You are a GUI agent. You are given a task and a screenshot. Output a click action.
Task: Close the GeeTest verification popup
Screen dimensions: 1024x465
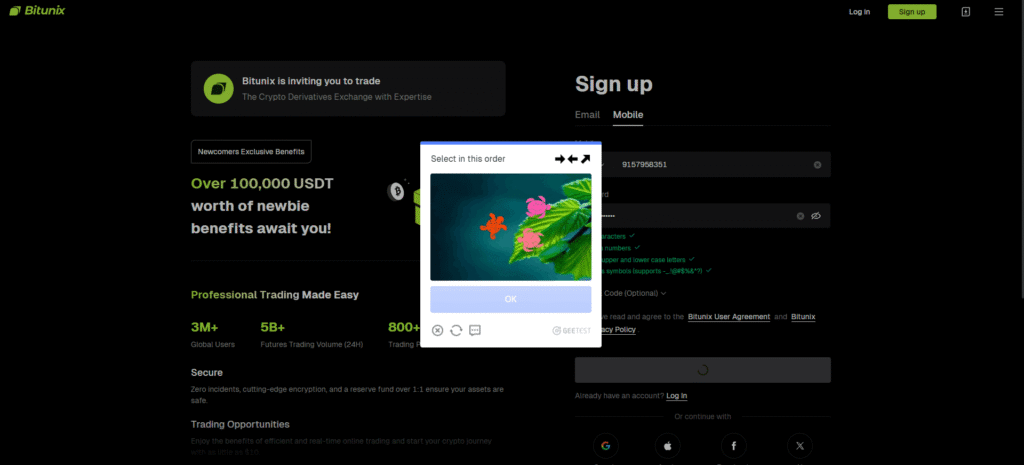(x=437, y=330)
